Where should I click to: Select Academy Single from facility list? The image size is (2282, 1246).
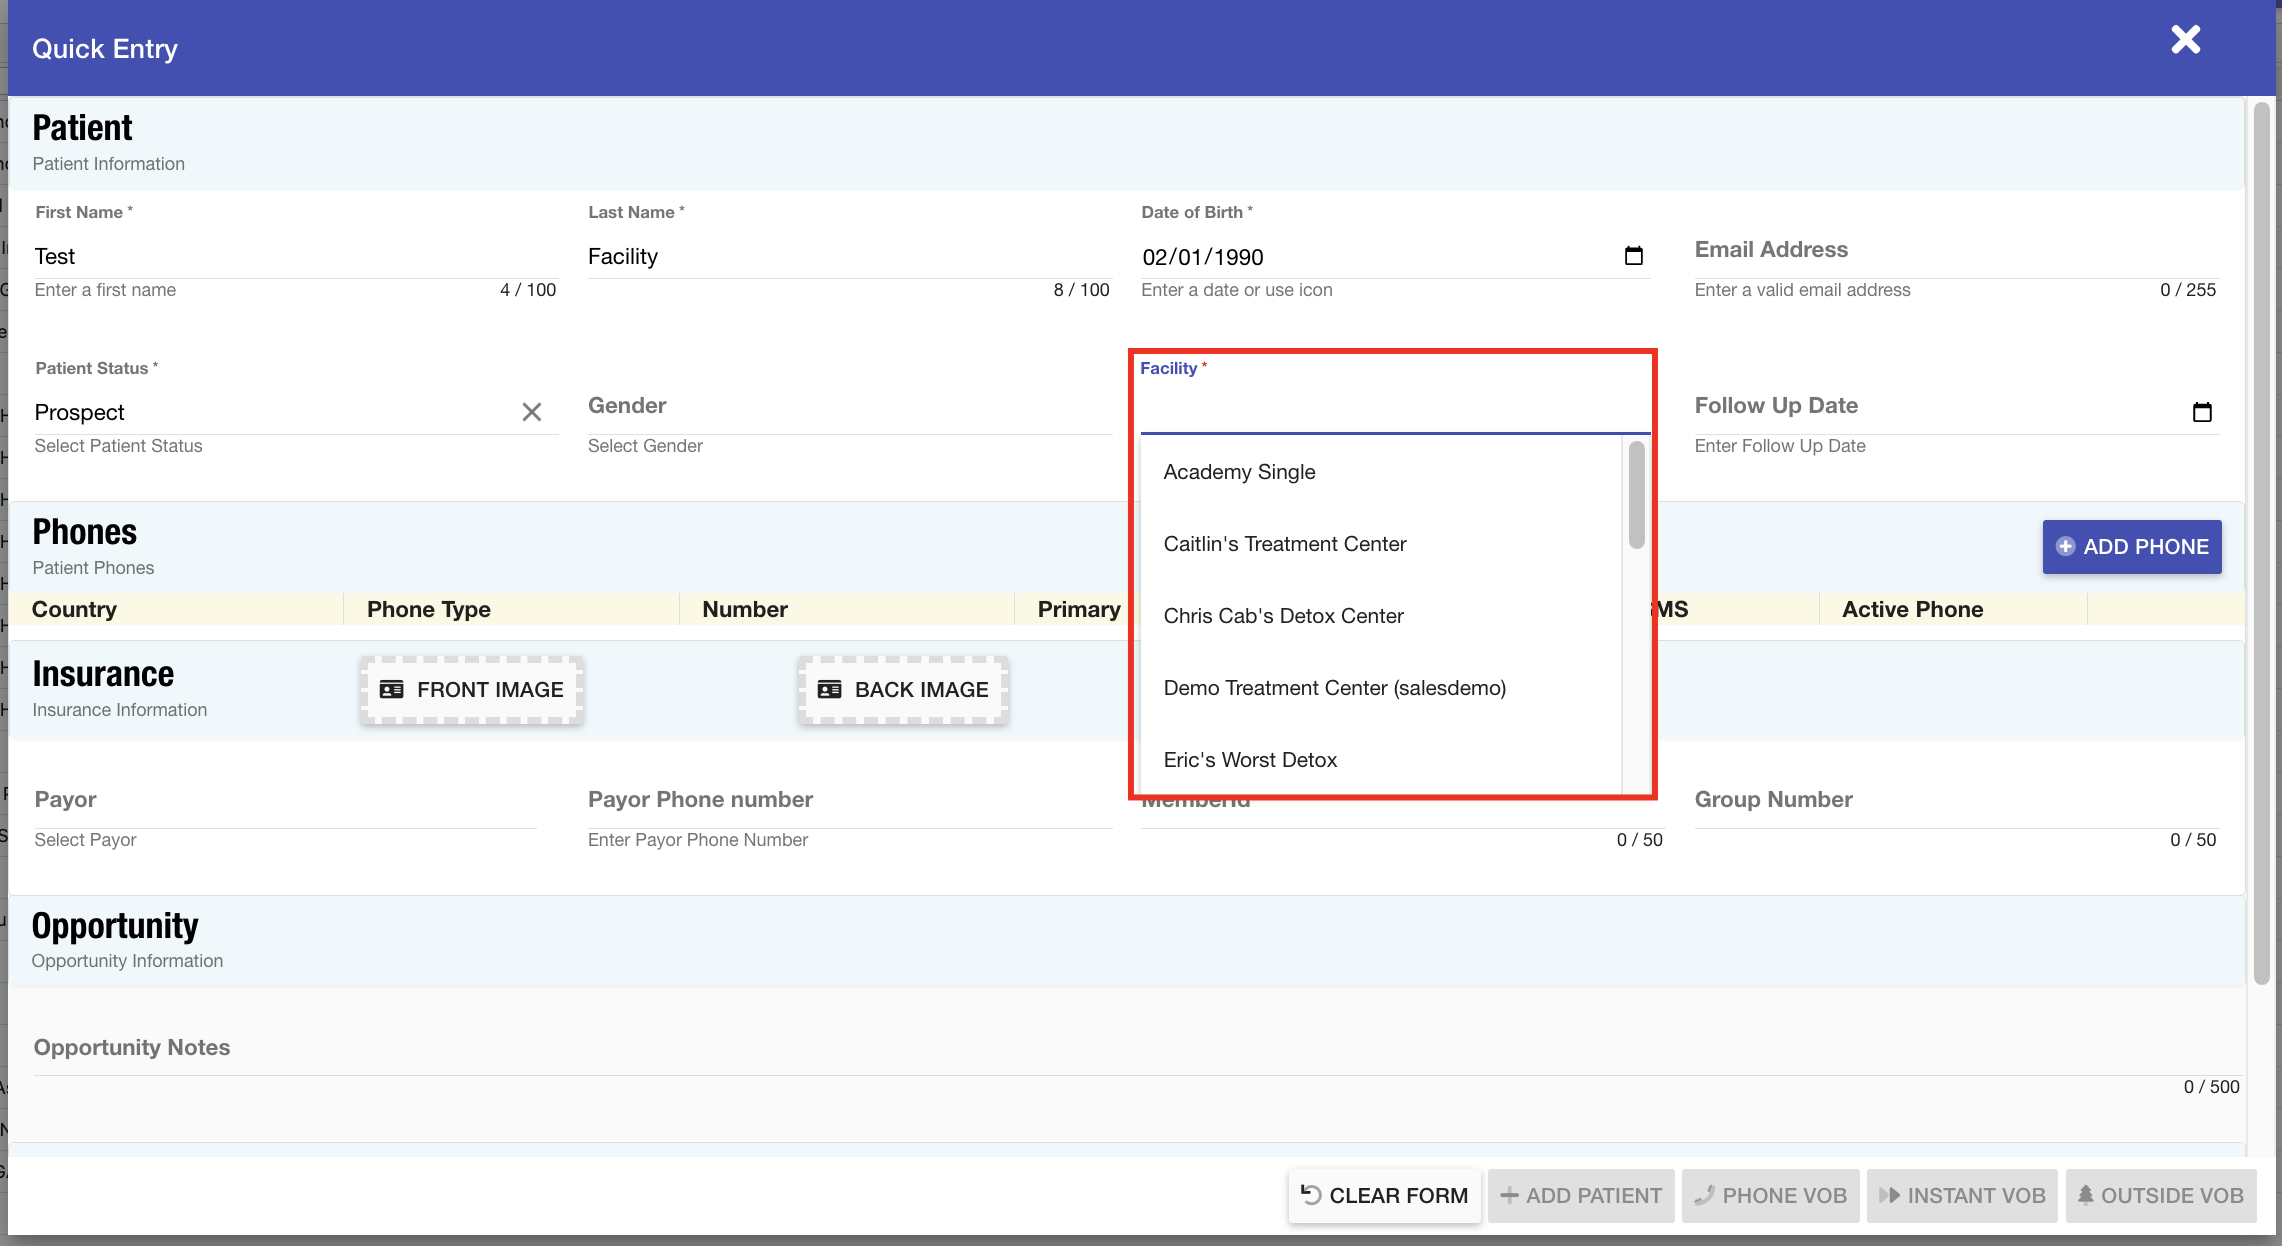tap(1239, 472)
